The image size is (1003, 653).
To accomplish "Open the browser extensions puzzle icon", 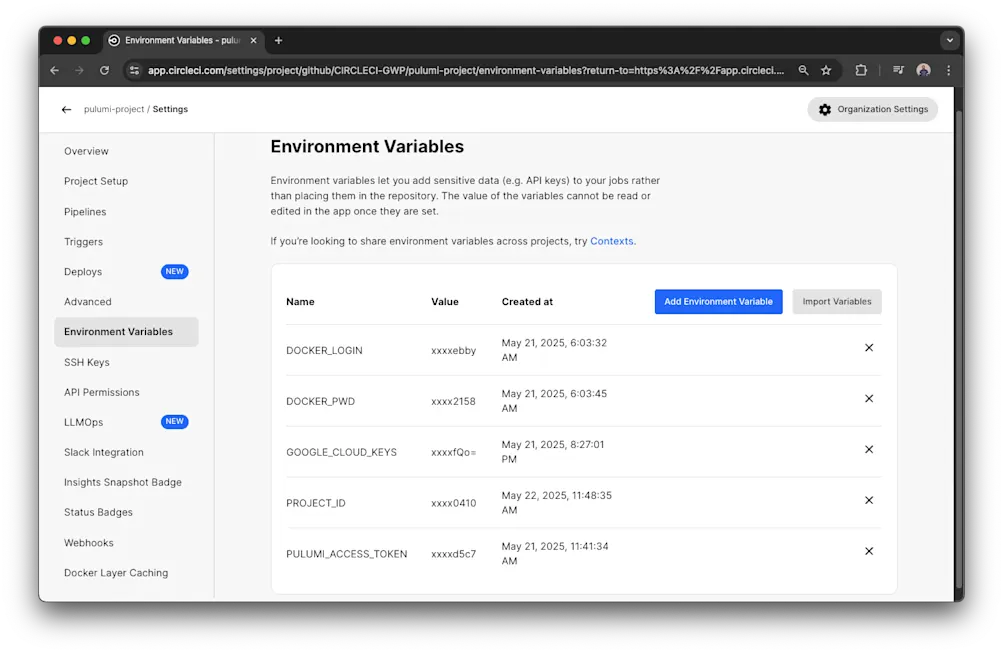I will (x=860, y=70).
